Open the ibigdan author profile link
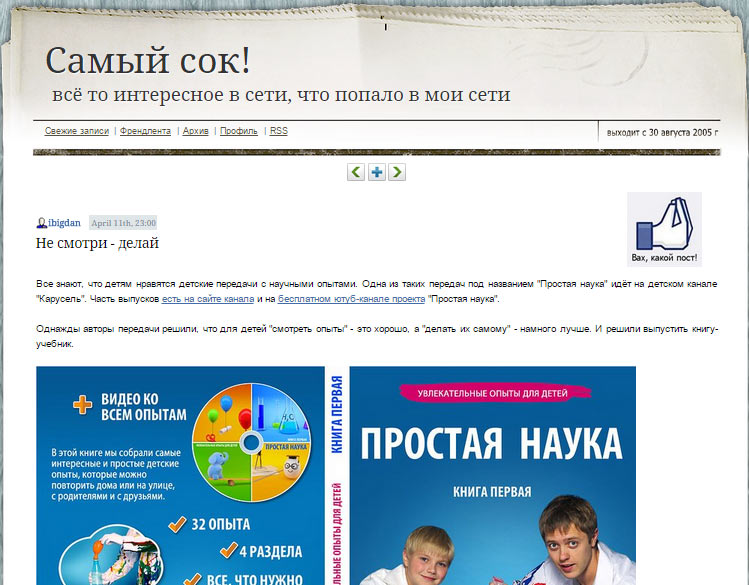The height and width of the screenshot is (585, 749). coord(64,223)
